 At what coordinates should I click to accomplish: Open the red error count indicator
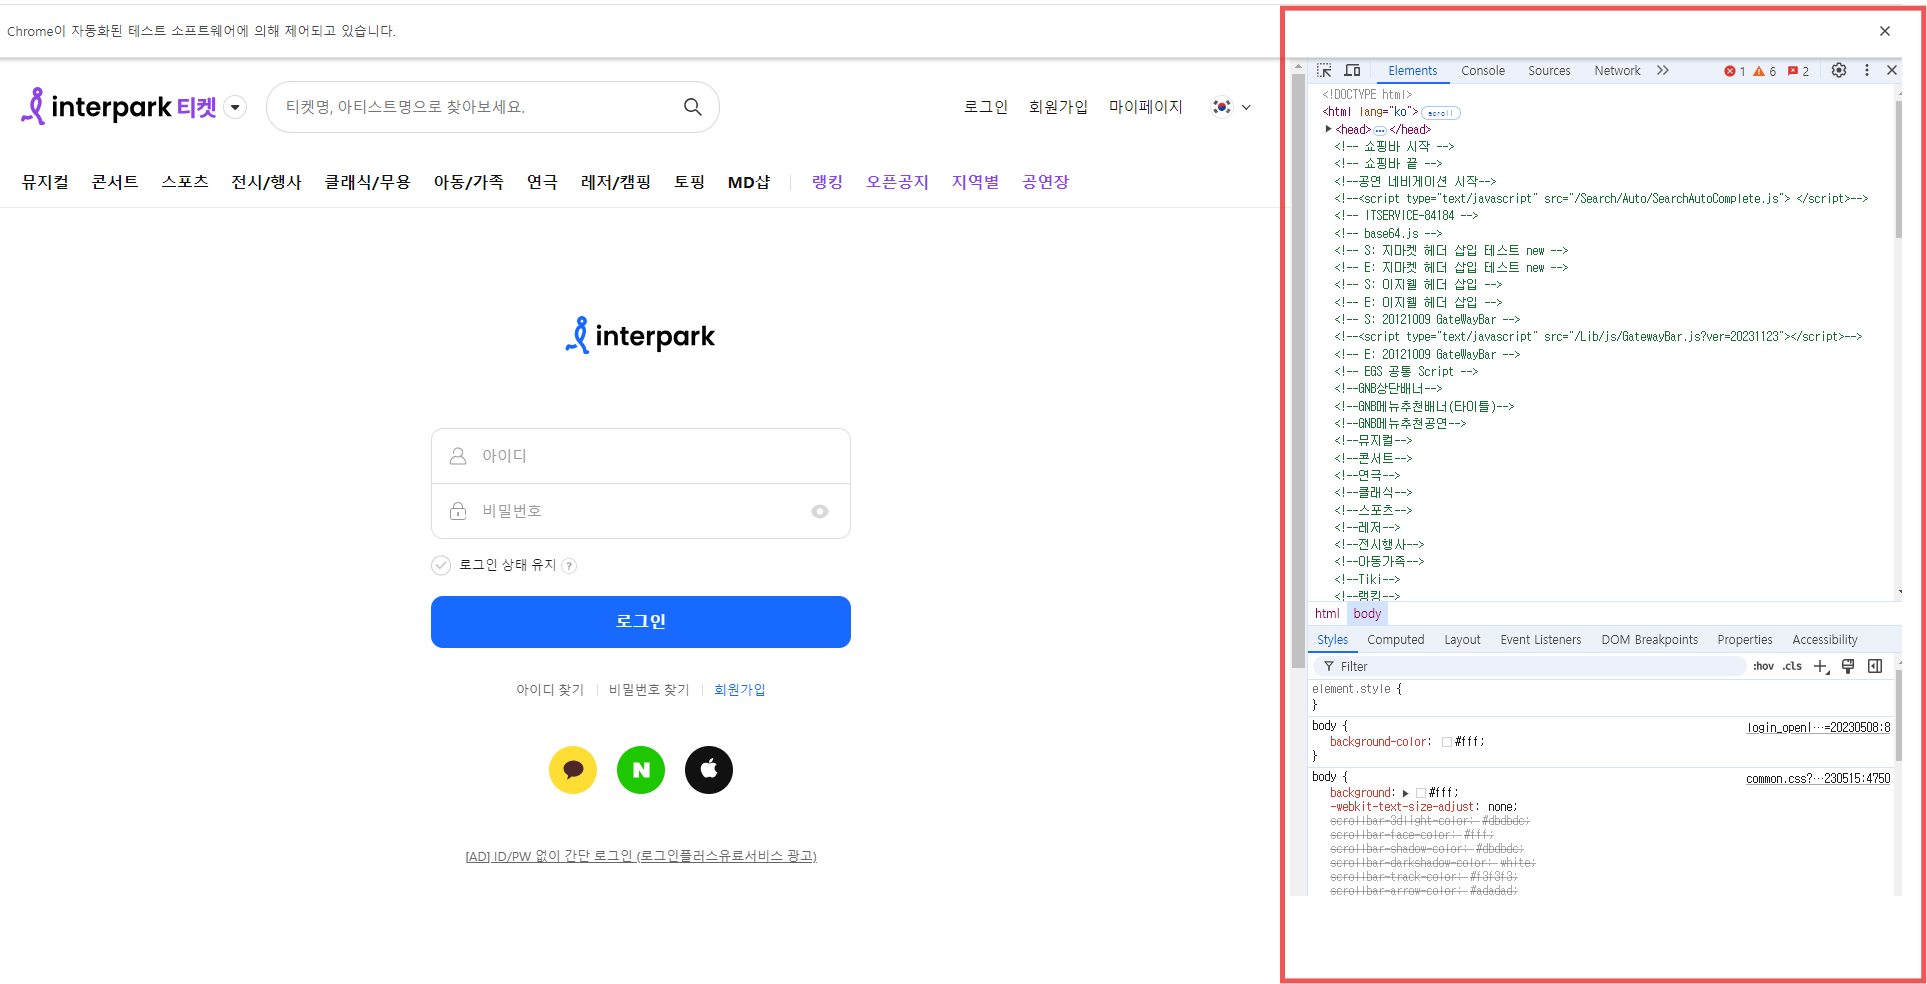[x=1735, y=71]
